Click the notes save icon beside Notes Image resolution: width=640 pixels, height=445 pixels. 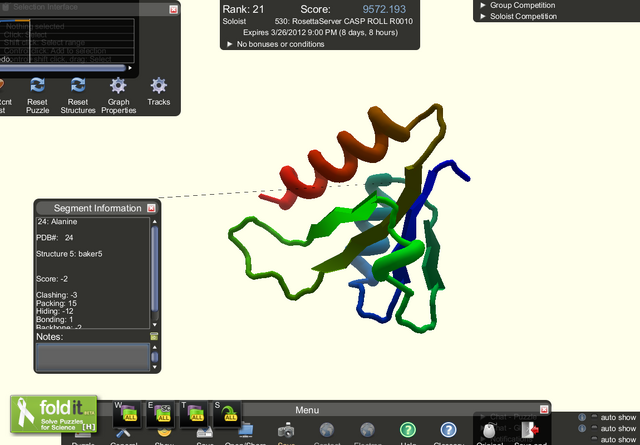click(x=154, y=336)
